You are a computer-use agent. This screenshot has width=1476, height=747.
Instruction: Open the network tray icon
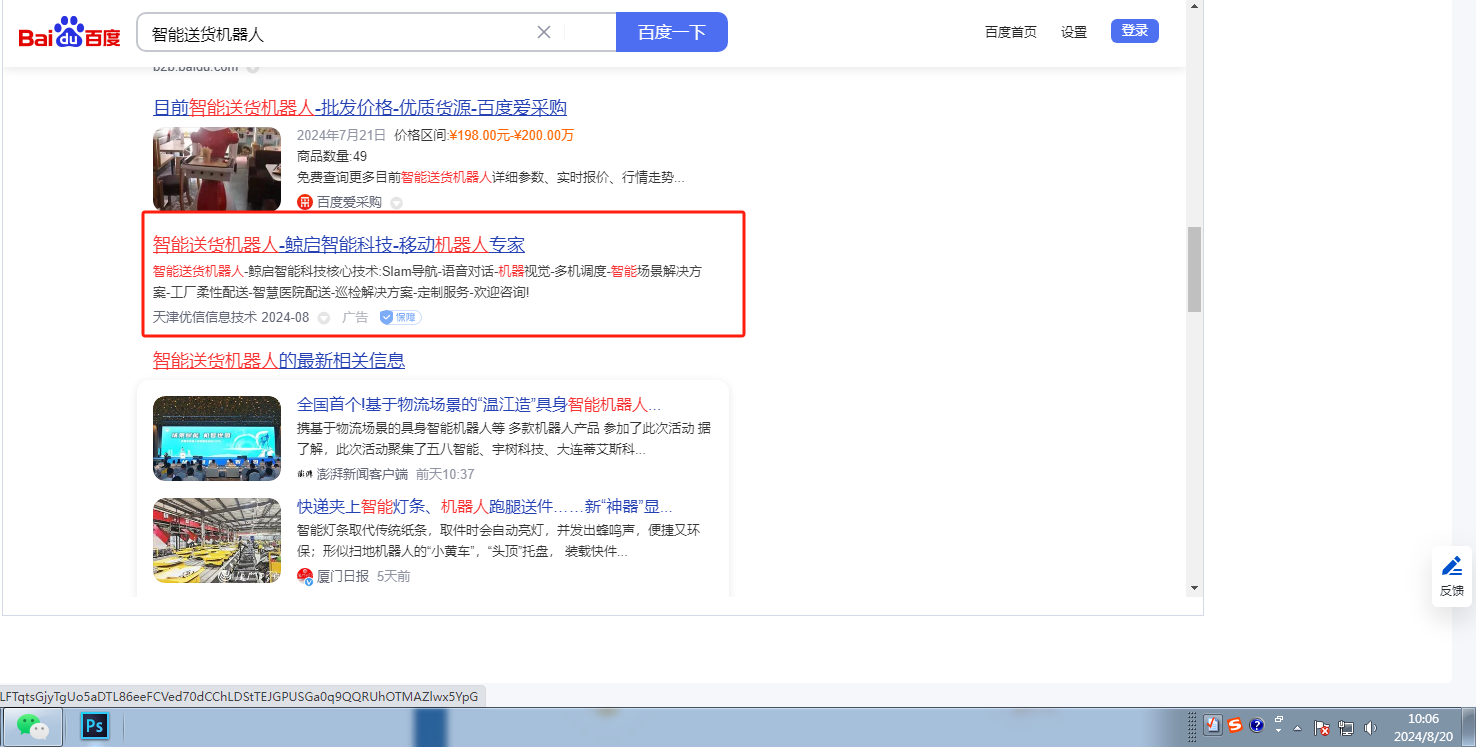point(1346,728)
